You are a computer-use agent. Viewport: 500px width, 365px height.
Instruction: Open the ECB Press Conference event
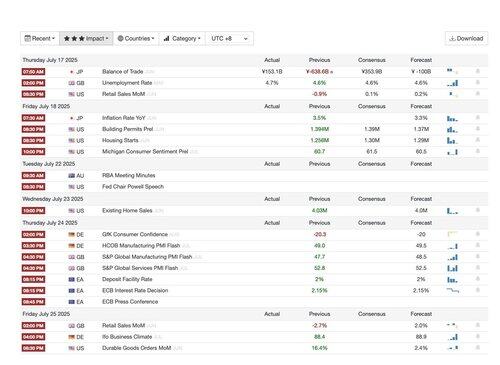tap(130, 302)
